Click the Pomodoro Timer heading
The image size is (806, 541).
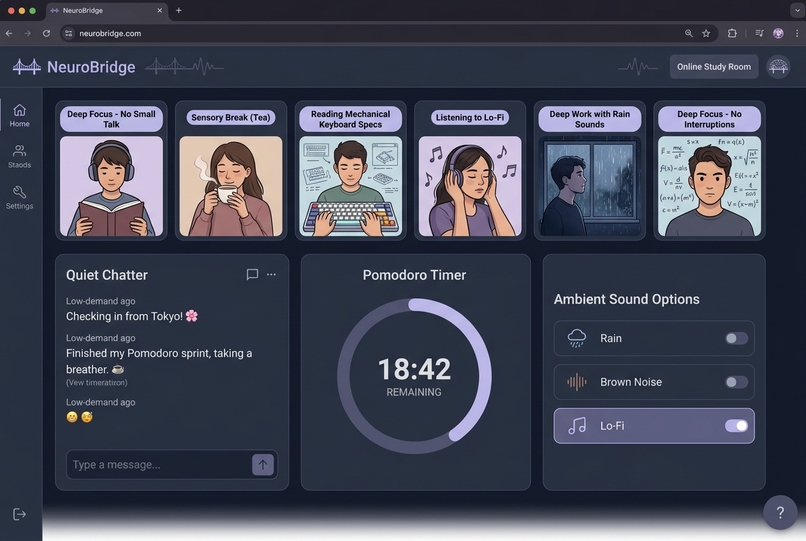click(x=414, y=275)
